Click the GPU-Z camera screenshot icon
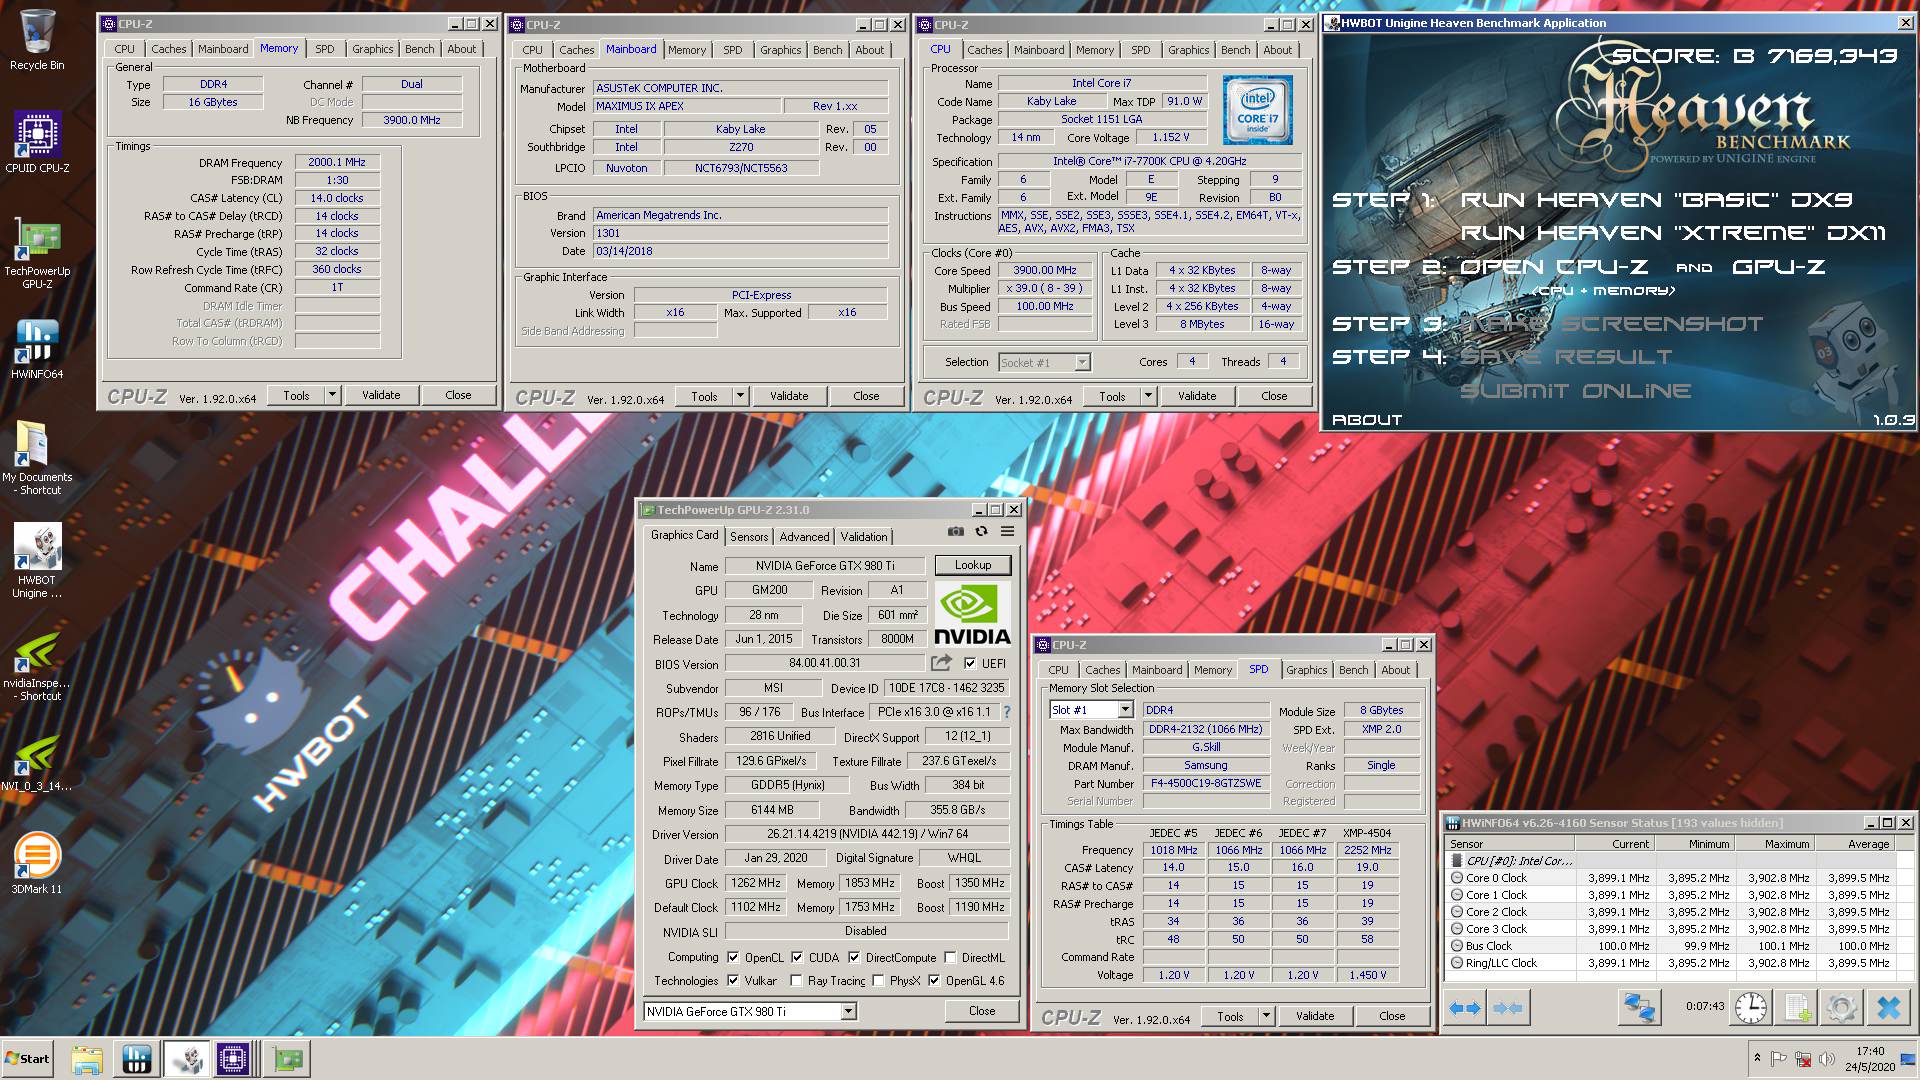The height and width of the screenshot is (1080, 1920). [956, 532]
